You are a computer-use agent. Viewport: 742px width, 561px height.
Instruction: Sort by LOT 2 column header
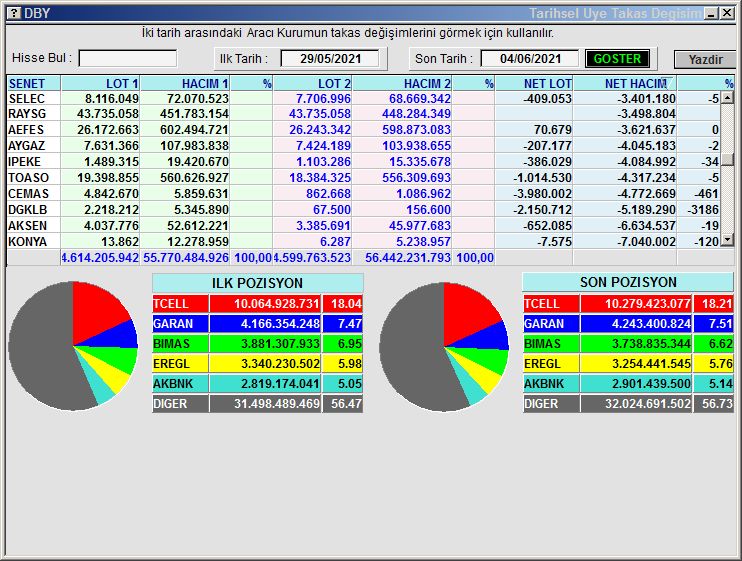pyautogui.click(x=313, y=84)
